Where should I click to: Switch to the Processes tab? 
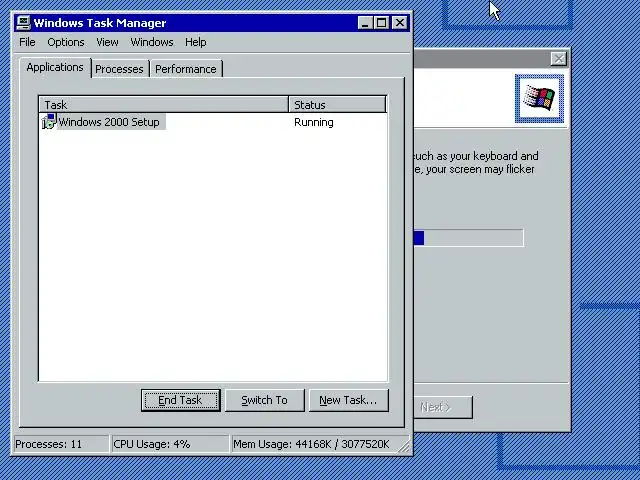pyautogui.click(x=119, y=69)
